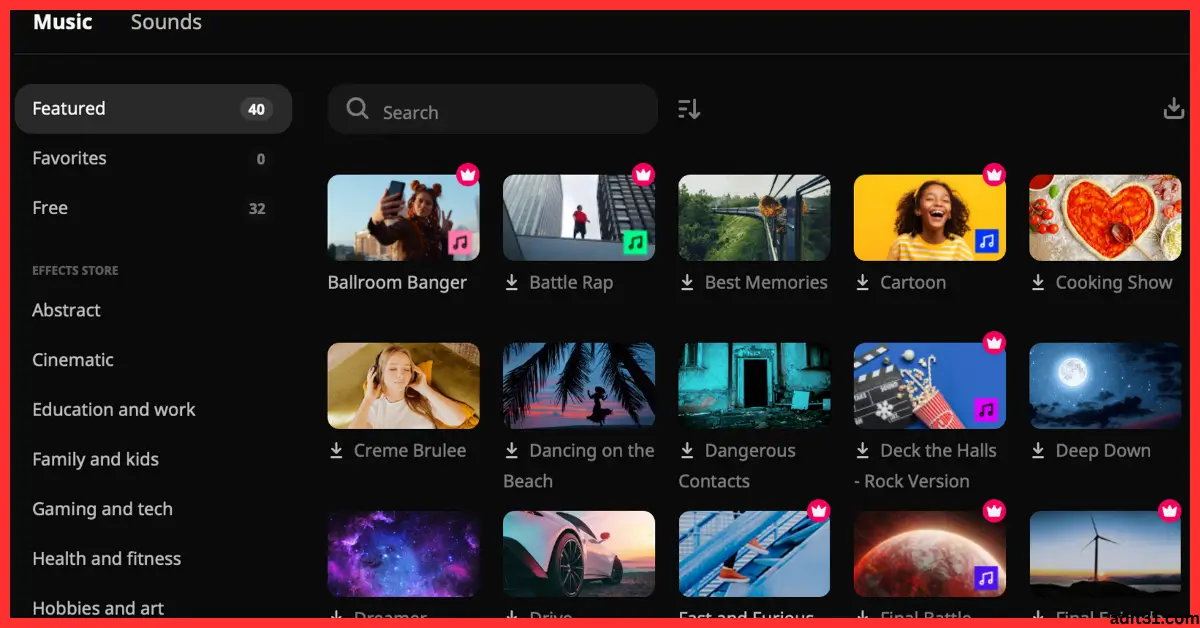Click the magnifier icon in search box
The width and height of the screenshot is (1200, 628).
358,109
